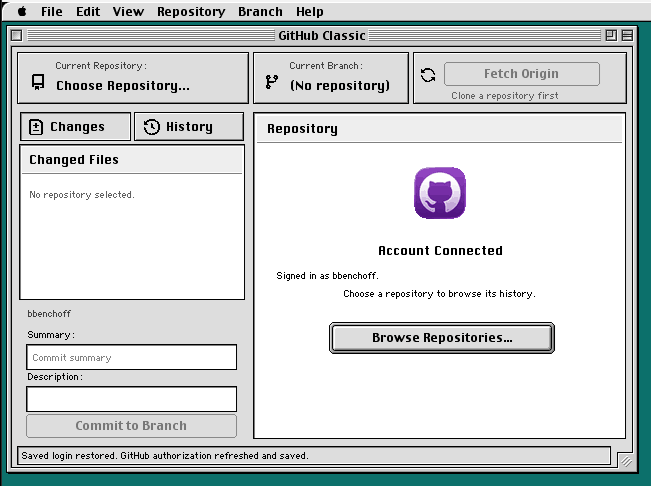Click the 'No repository selected.' text
This screenshot has height=486, width=651.
[82, 195]
